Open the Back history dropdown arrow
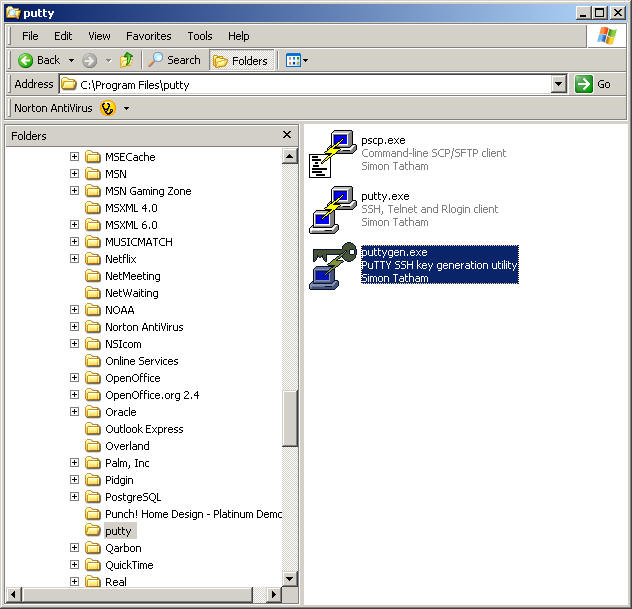The image size is (632, 609). tap(71, 60)
